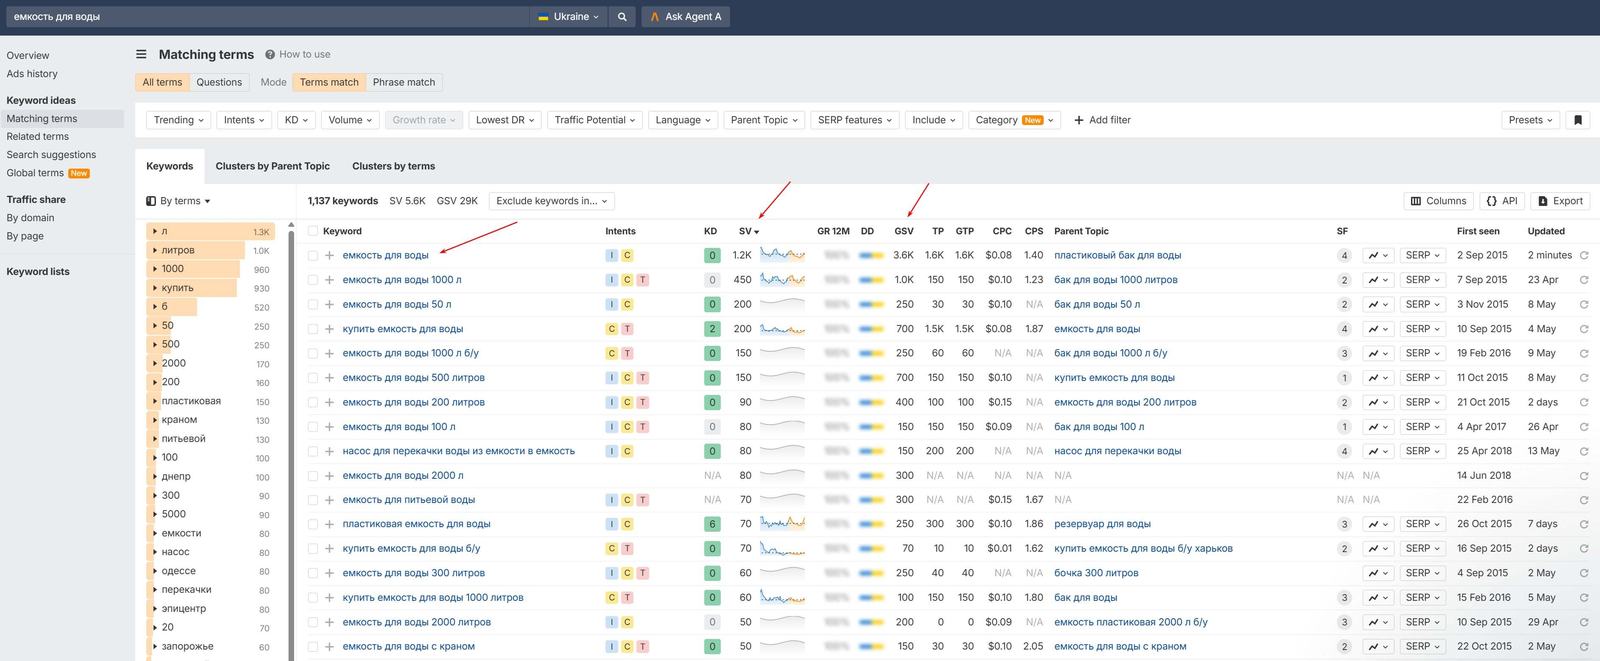The image size is (1600, 661).
Task: Check the box for купить емкость для воды
Action: pos(313,329)
